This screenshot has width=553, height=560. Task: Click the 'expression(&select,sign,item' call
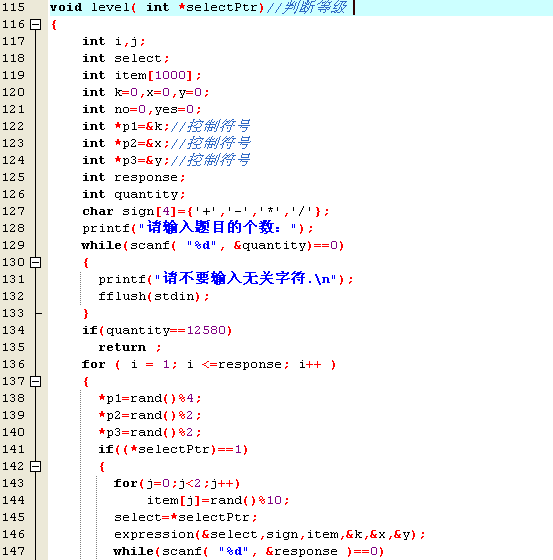click(x=270, y=535)
